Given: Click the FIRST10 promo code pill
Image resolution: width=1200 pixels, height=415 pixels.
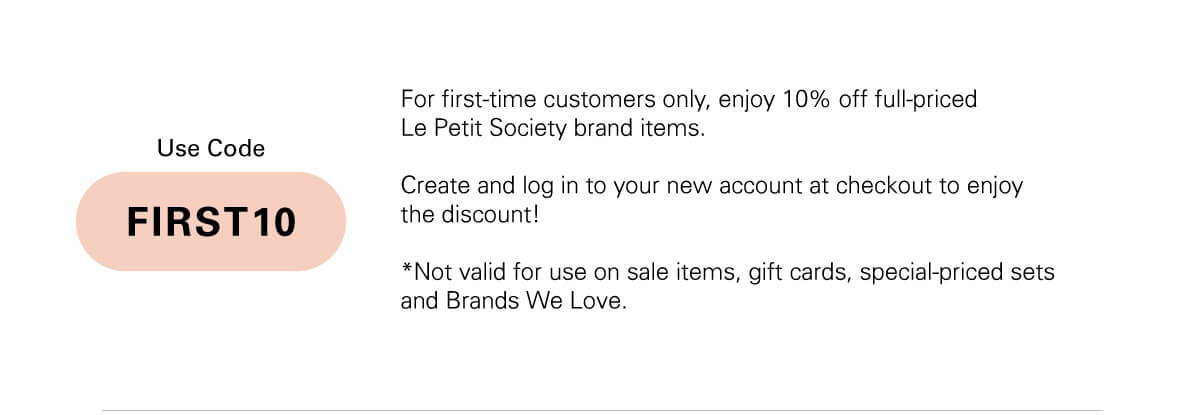Looking at the screenshot, I should point(211,221).
